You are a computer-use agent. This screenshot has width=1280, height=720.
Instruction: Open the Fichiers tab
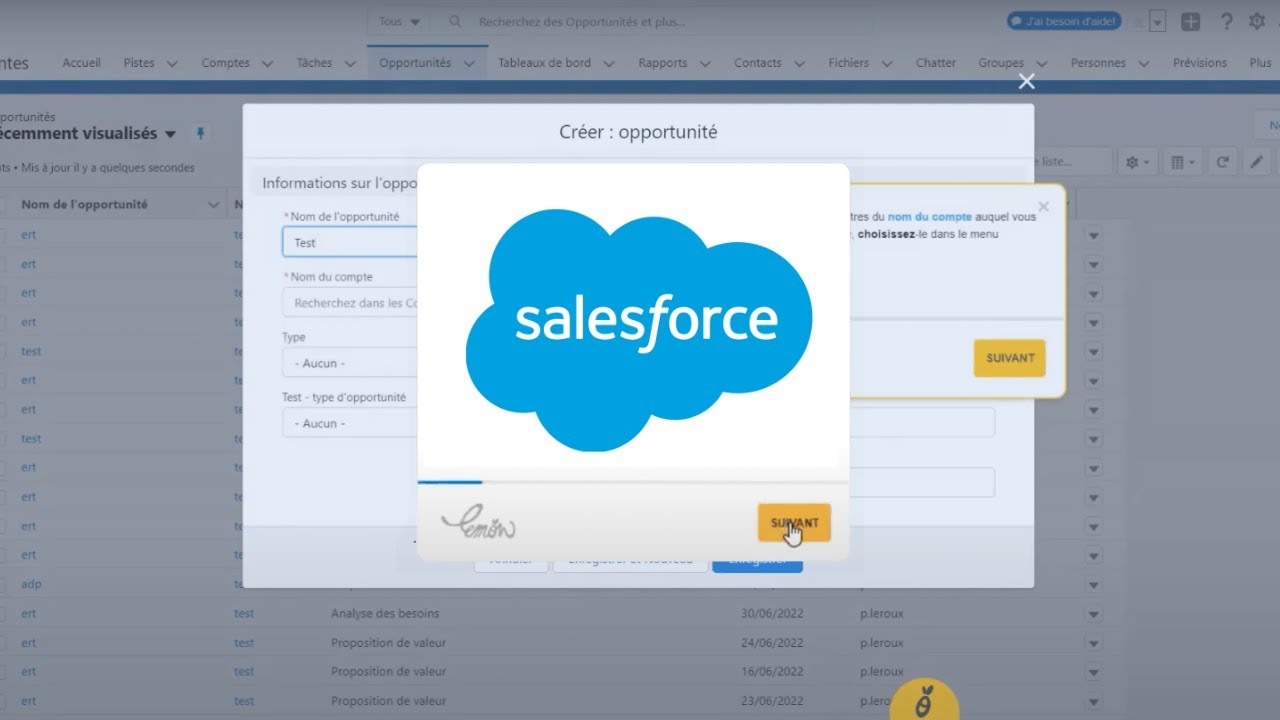coord(849,63)
